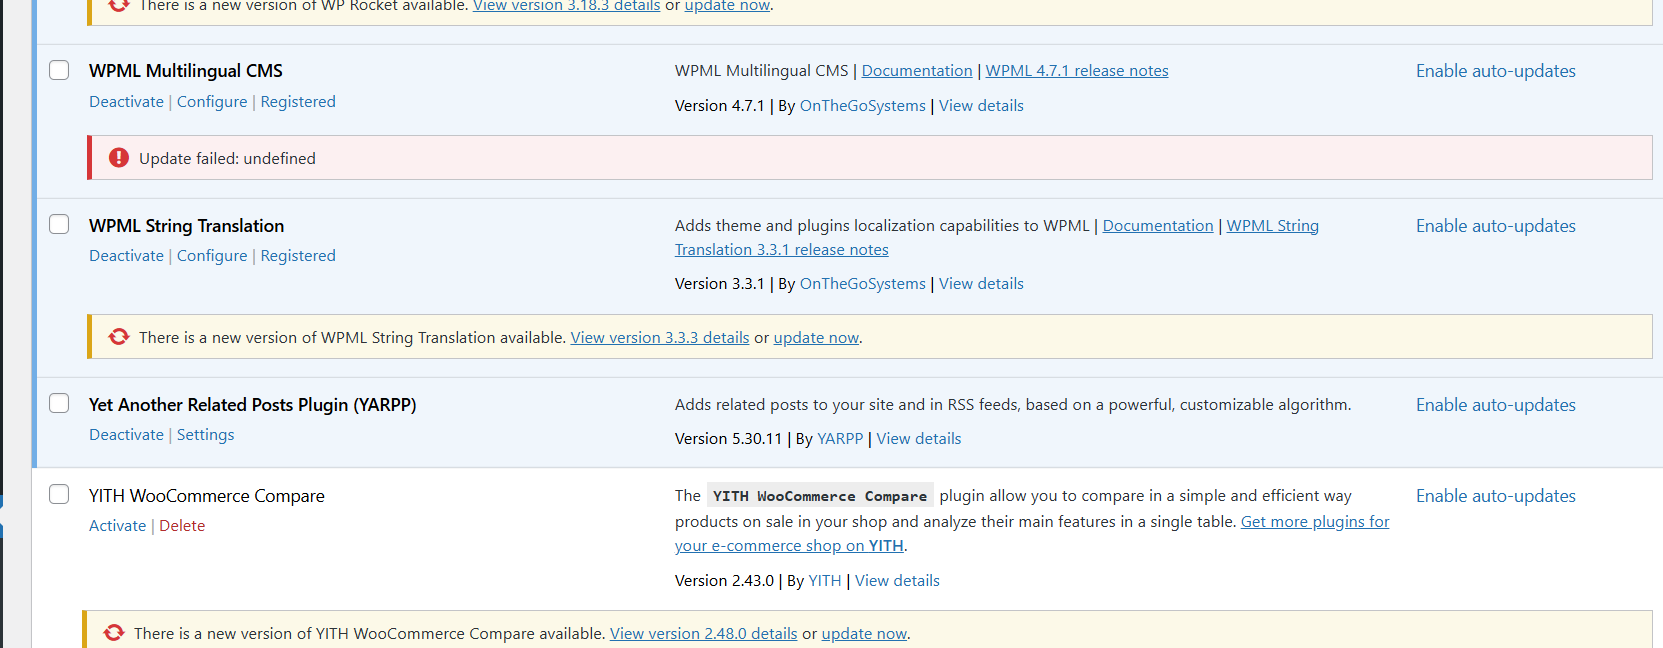Open the YARPP author link

840,439
